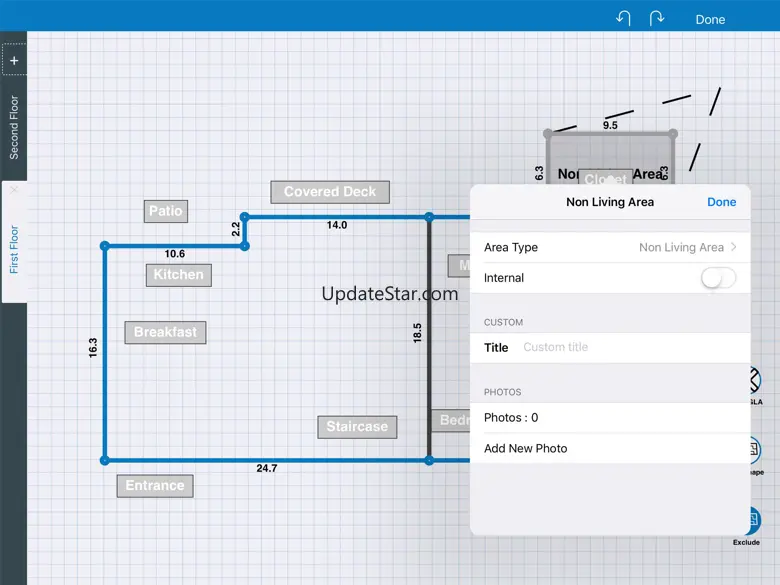Select the Covered Deck label
This screenshot has width=780, height=585.
click(x=330, y=192)
